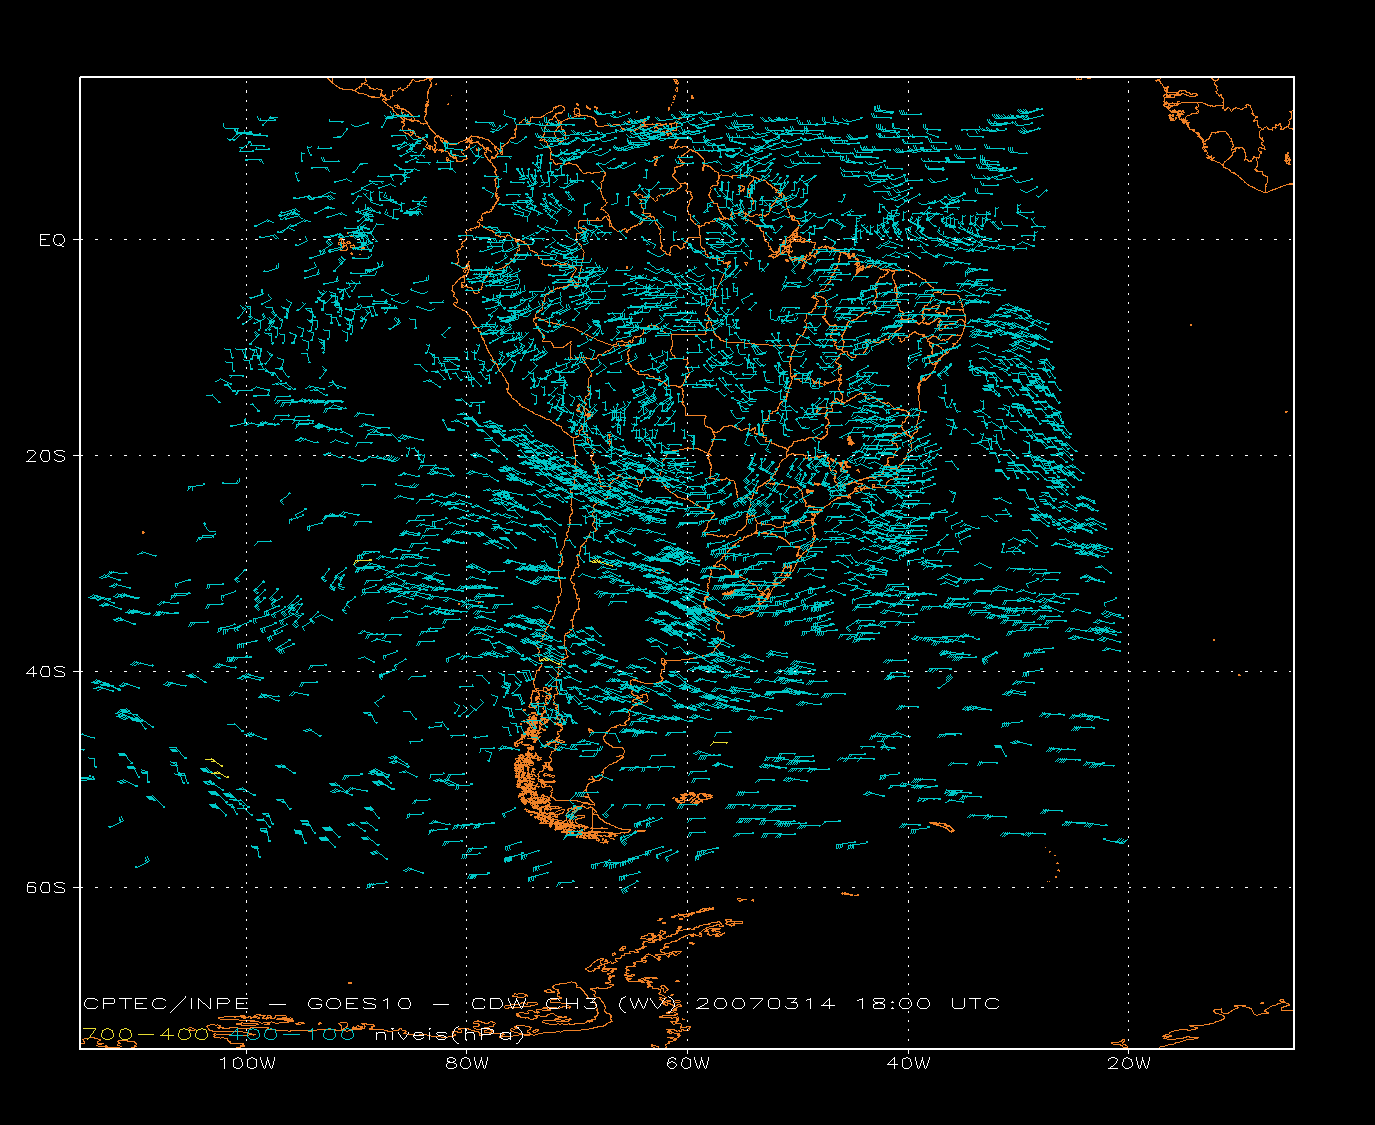Click the 18:00 UTC time text

pyautogui.click(x=927, y=1003)
